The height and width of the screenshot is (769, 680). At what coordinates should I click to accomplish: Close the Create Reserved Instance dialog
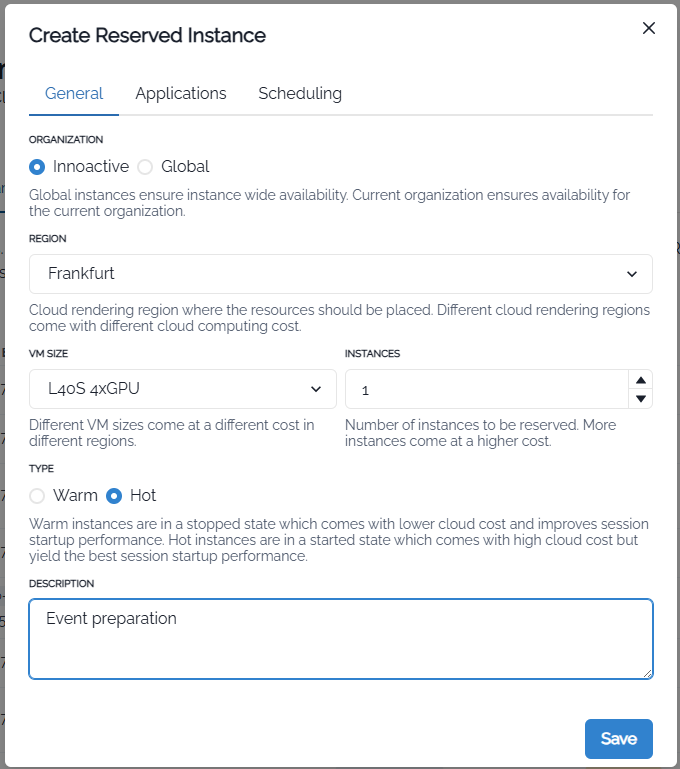coord(648,28)
